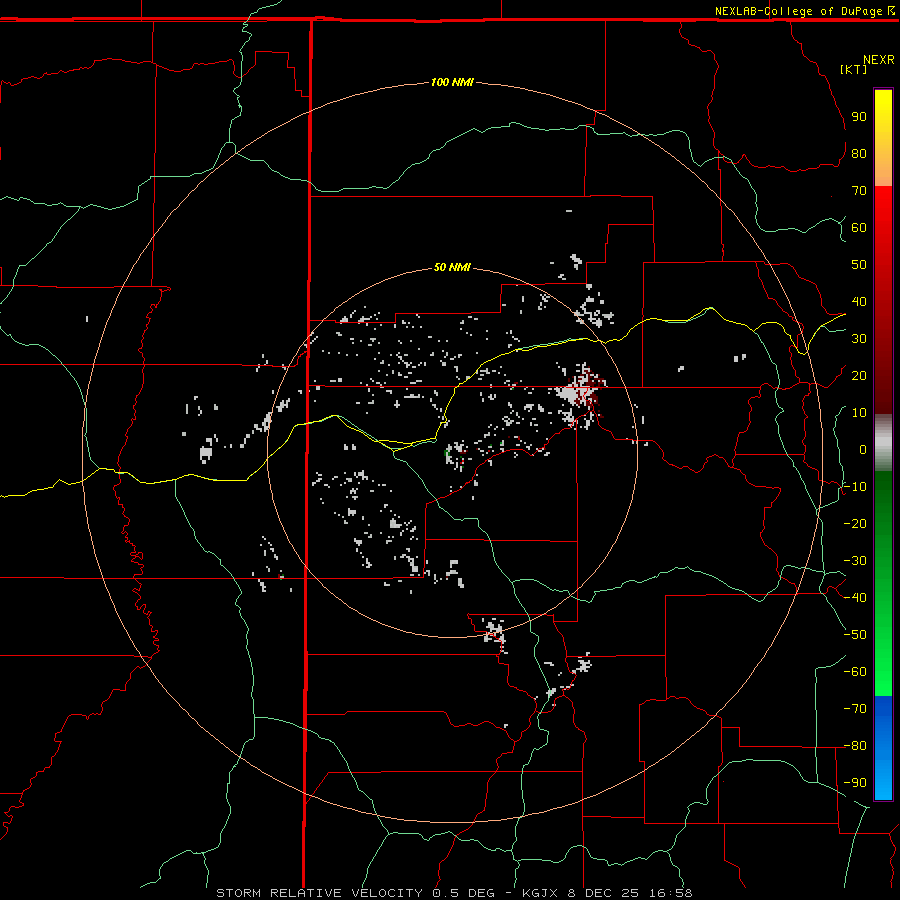Click the STORM RELATIVE VELOCITY product caption
This screenshot has width=900, height=900.
pyautogui.click(x=319, y=893)
